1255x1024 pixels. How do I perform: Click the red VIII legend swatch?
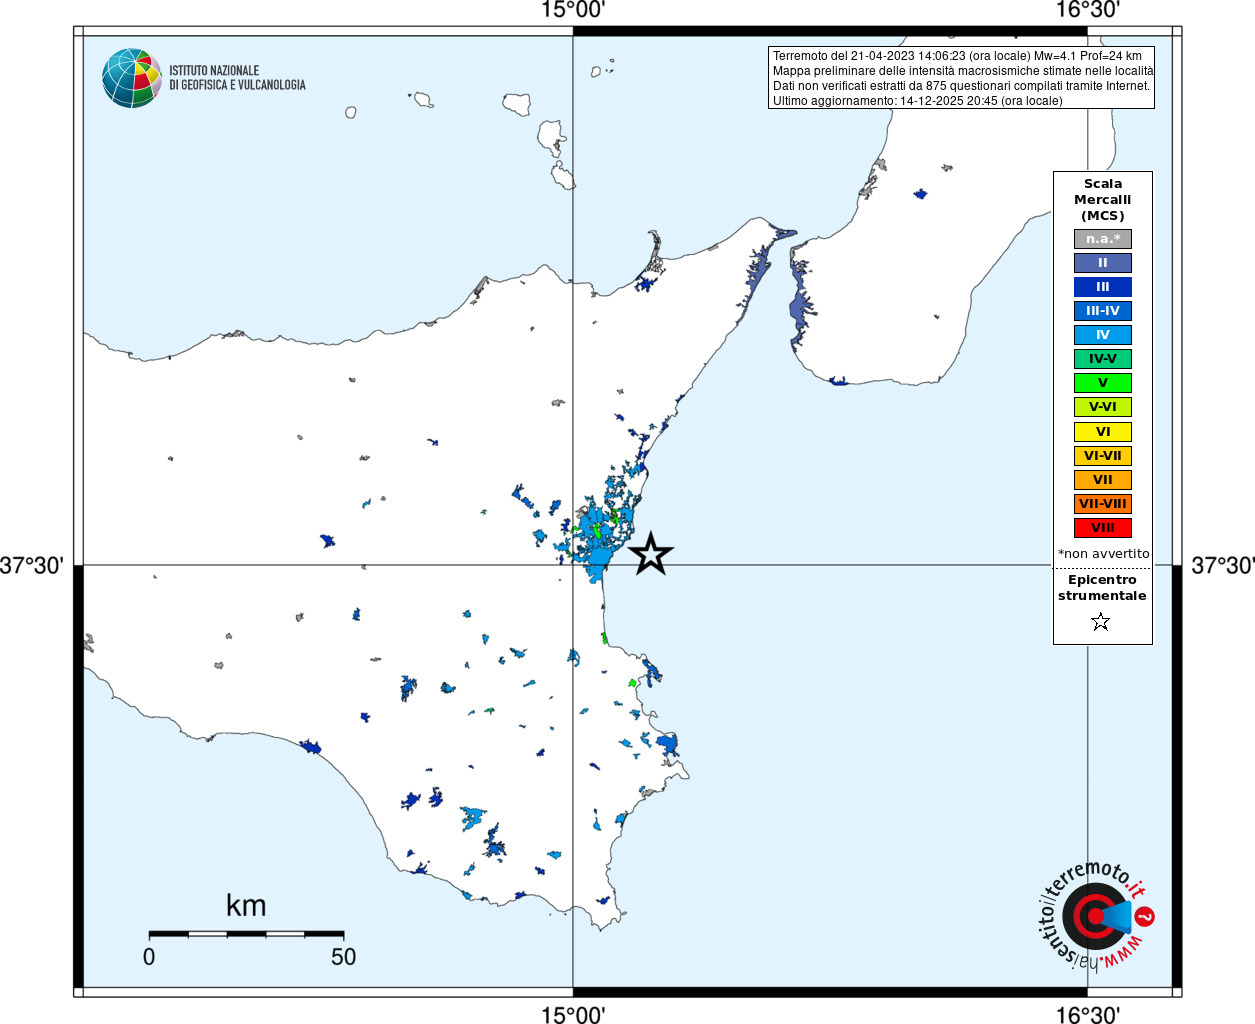click(x=1102, y=528)
